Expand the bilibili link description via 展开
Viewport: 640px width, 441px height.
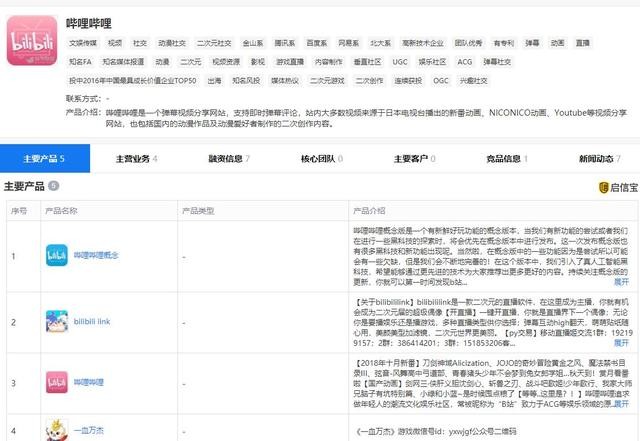621,341
